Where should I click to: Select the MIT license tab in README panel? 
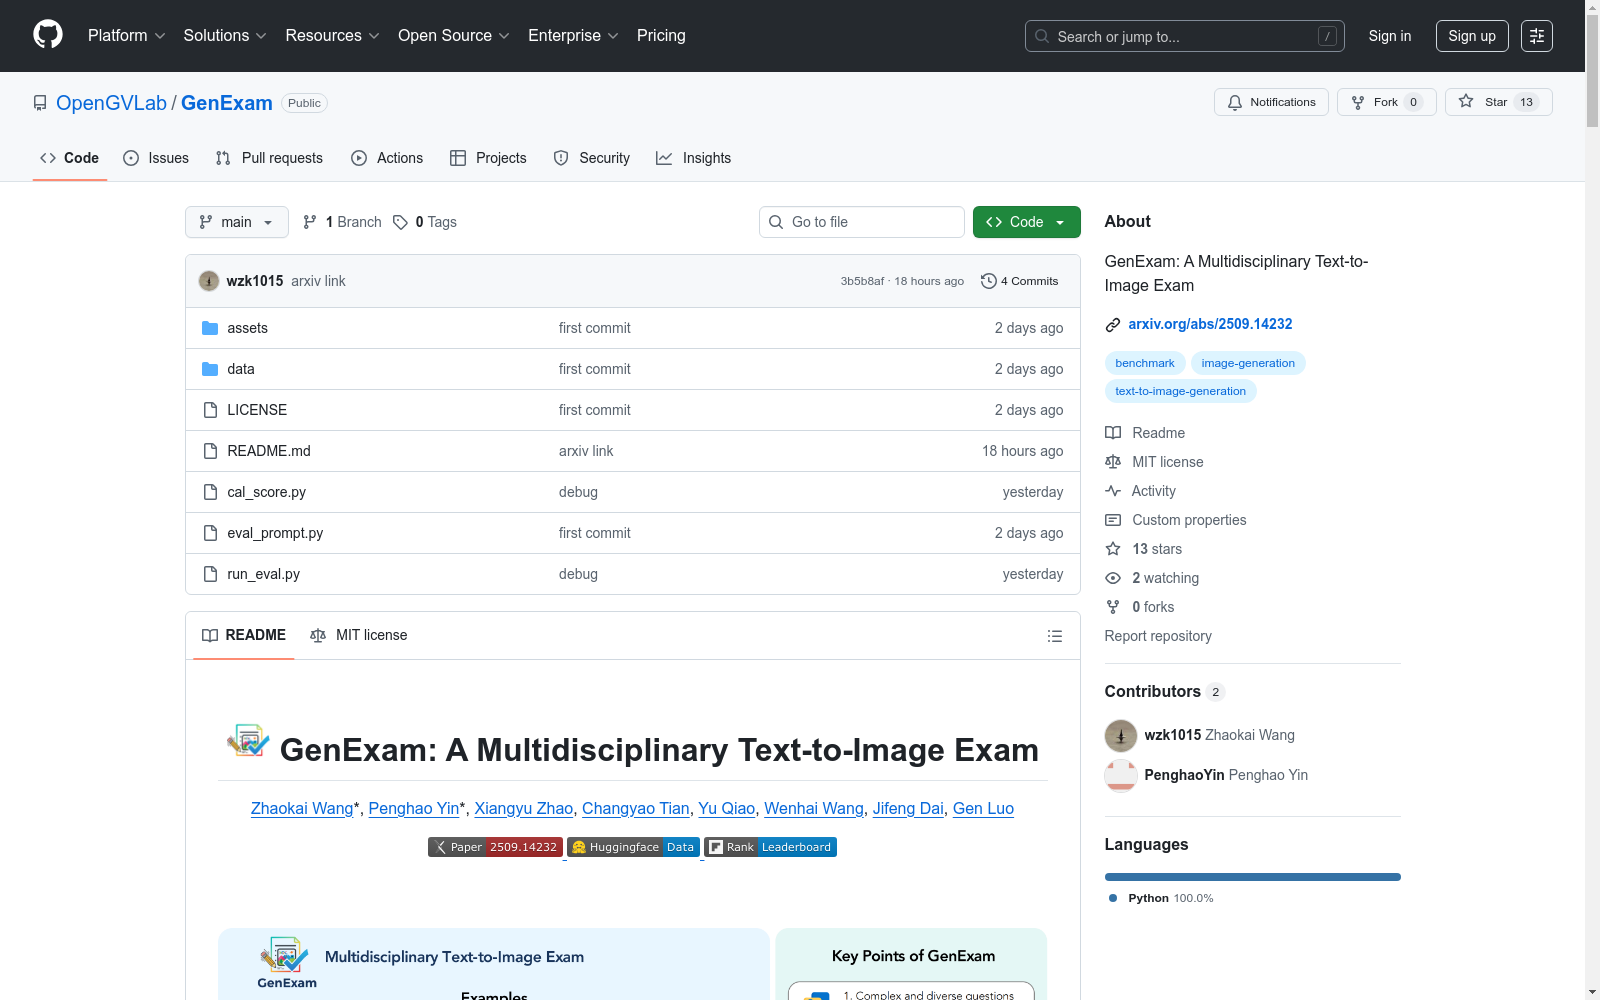point(359,635)
